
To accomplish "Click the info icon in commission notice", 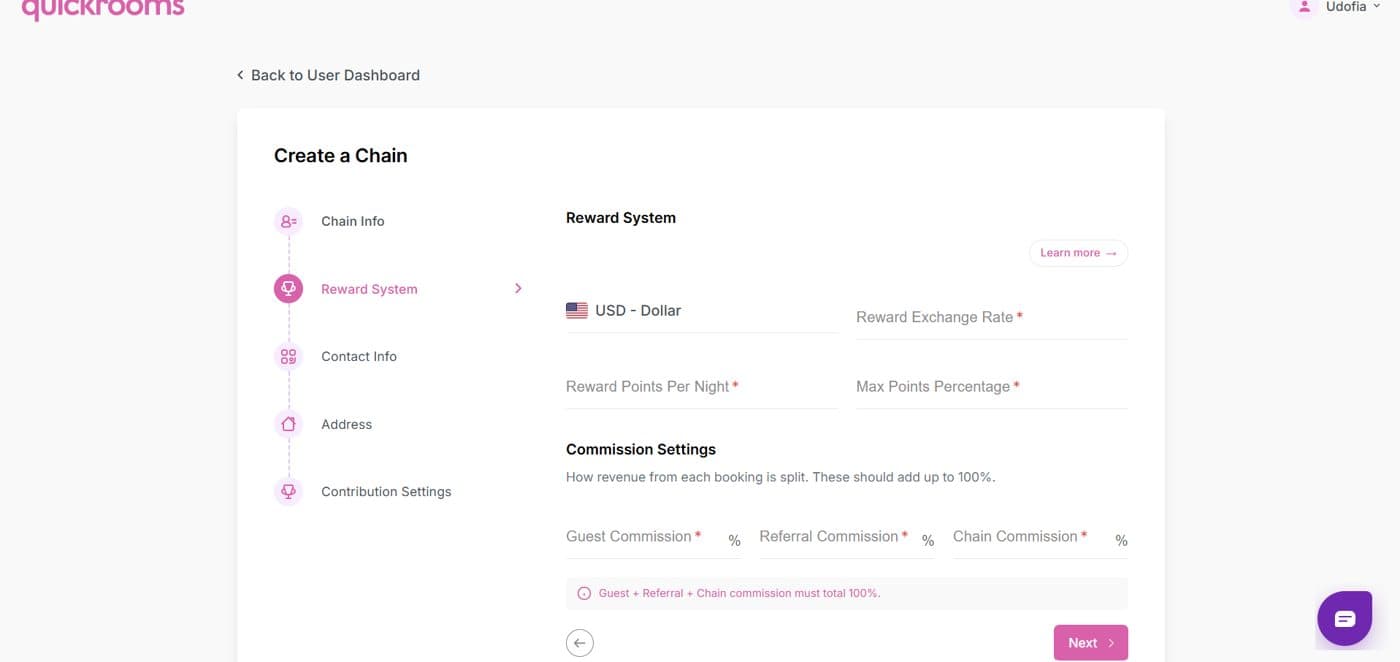I will [585, 593].
